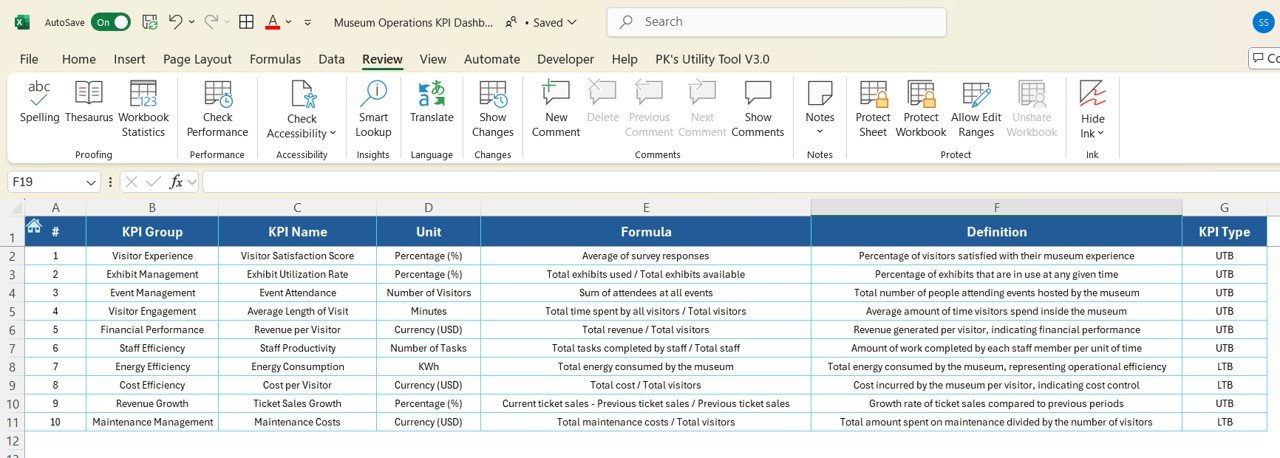Click the home icon in cell A1

(x=33, y=226)
